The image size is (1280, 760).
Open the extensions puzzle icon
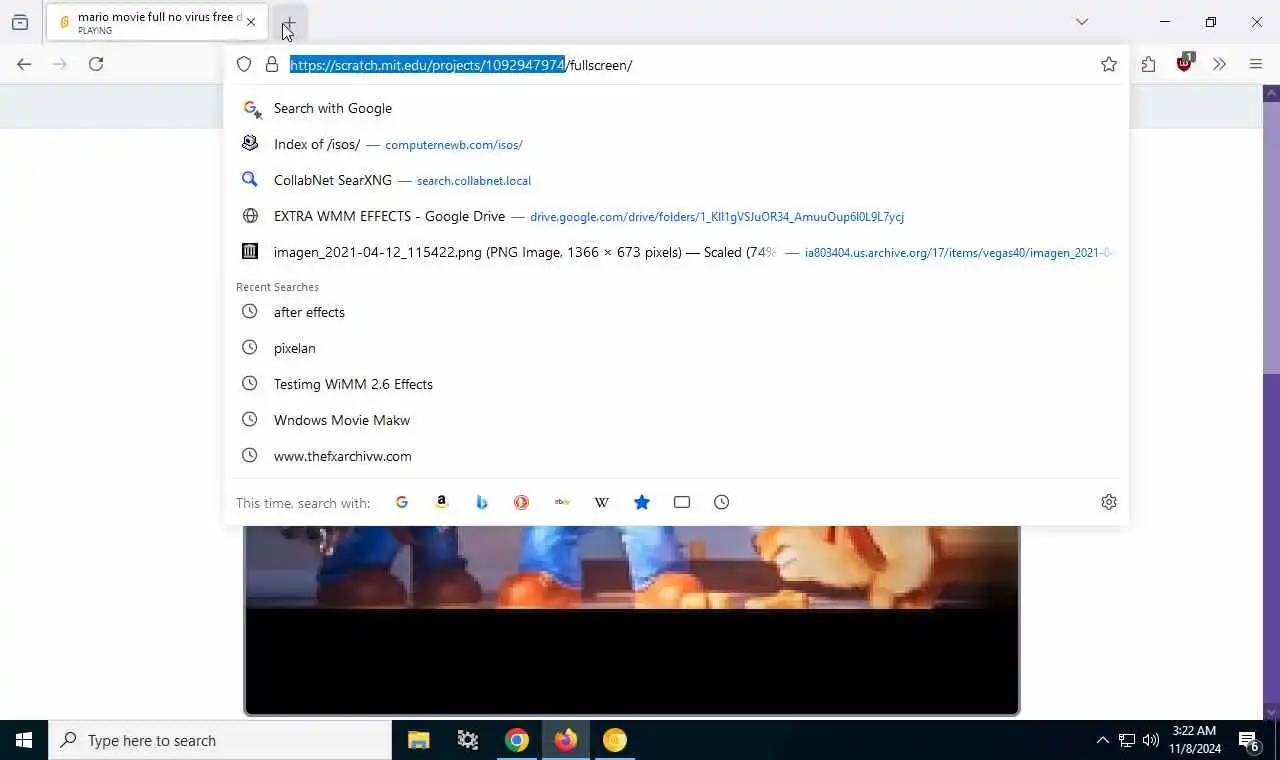[x=1148, y=64]
